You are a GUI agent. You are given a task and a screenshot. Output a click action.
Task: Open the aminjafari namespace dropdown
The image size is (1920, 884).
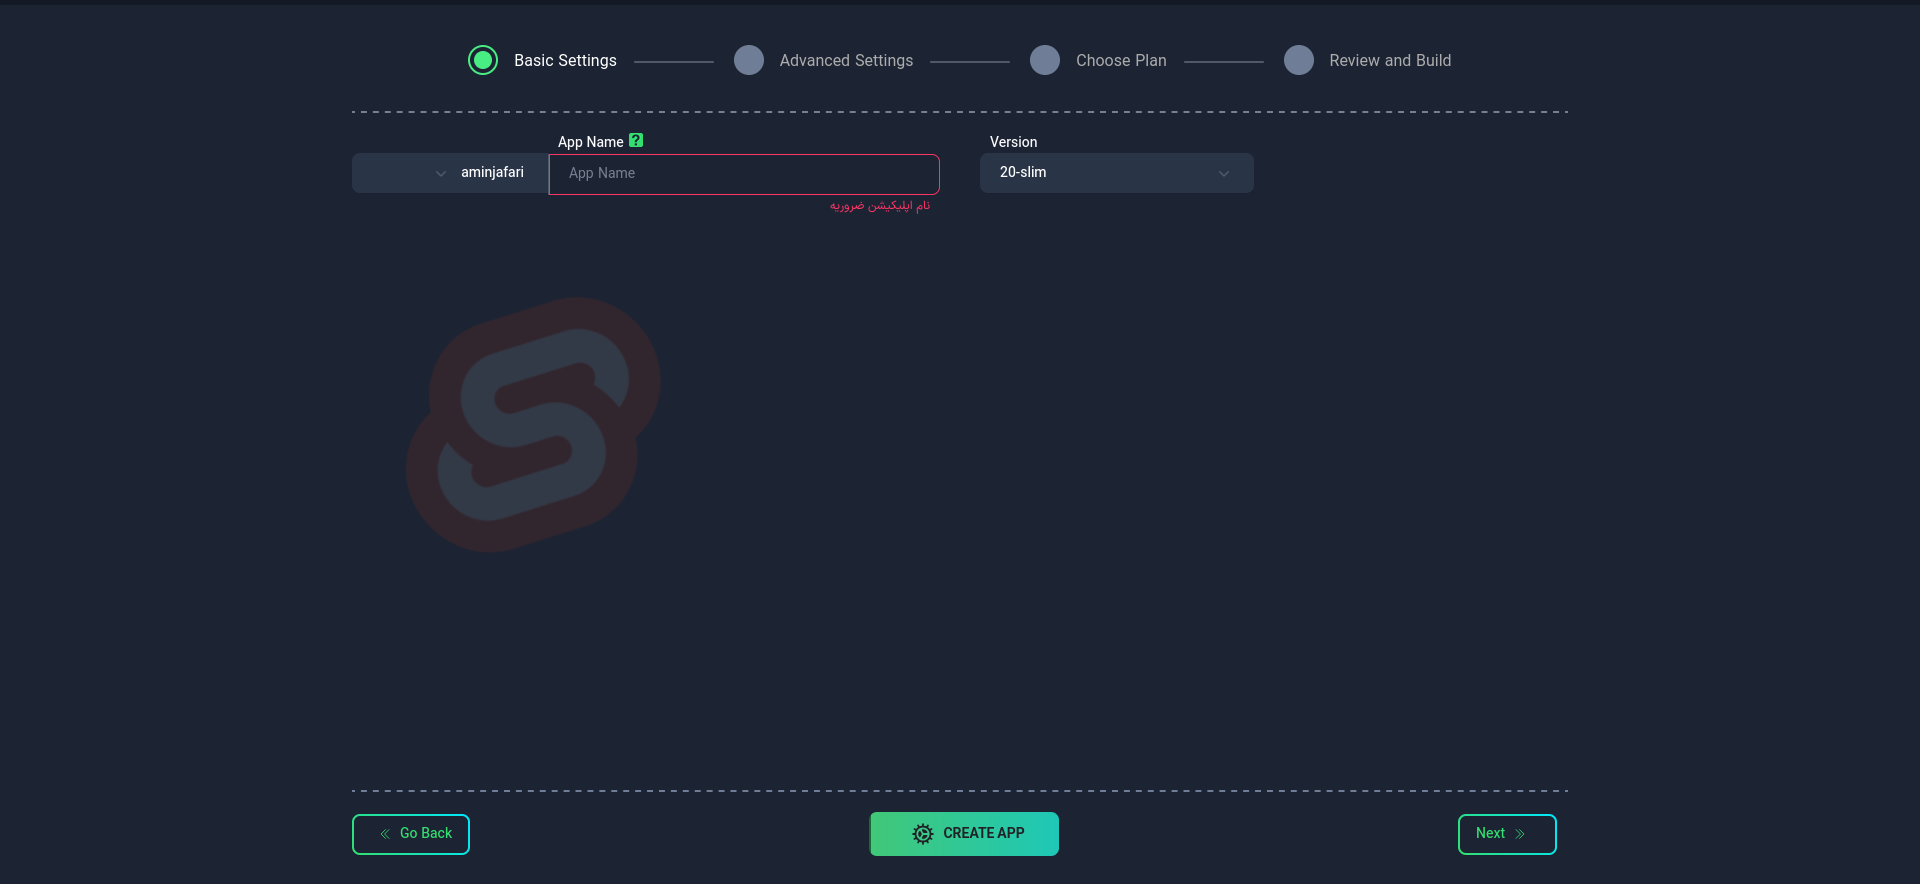pos(450,173)
